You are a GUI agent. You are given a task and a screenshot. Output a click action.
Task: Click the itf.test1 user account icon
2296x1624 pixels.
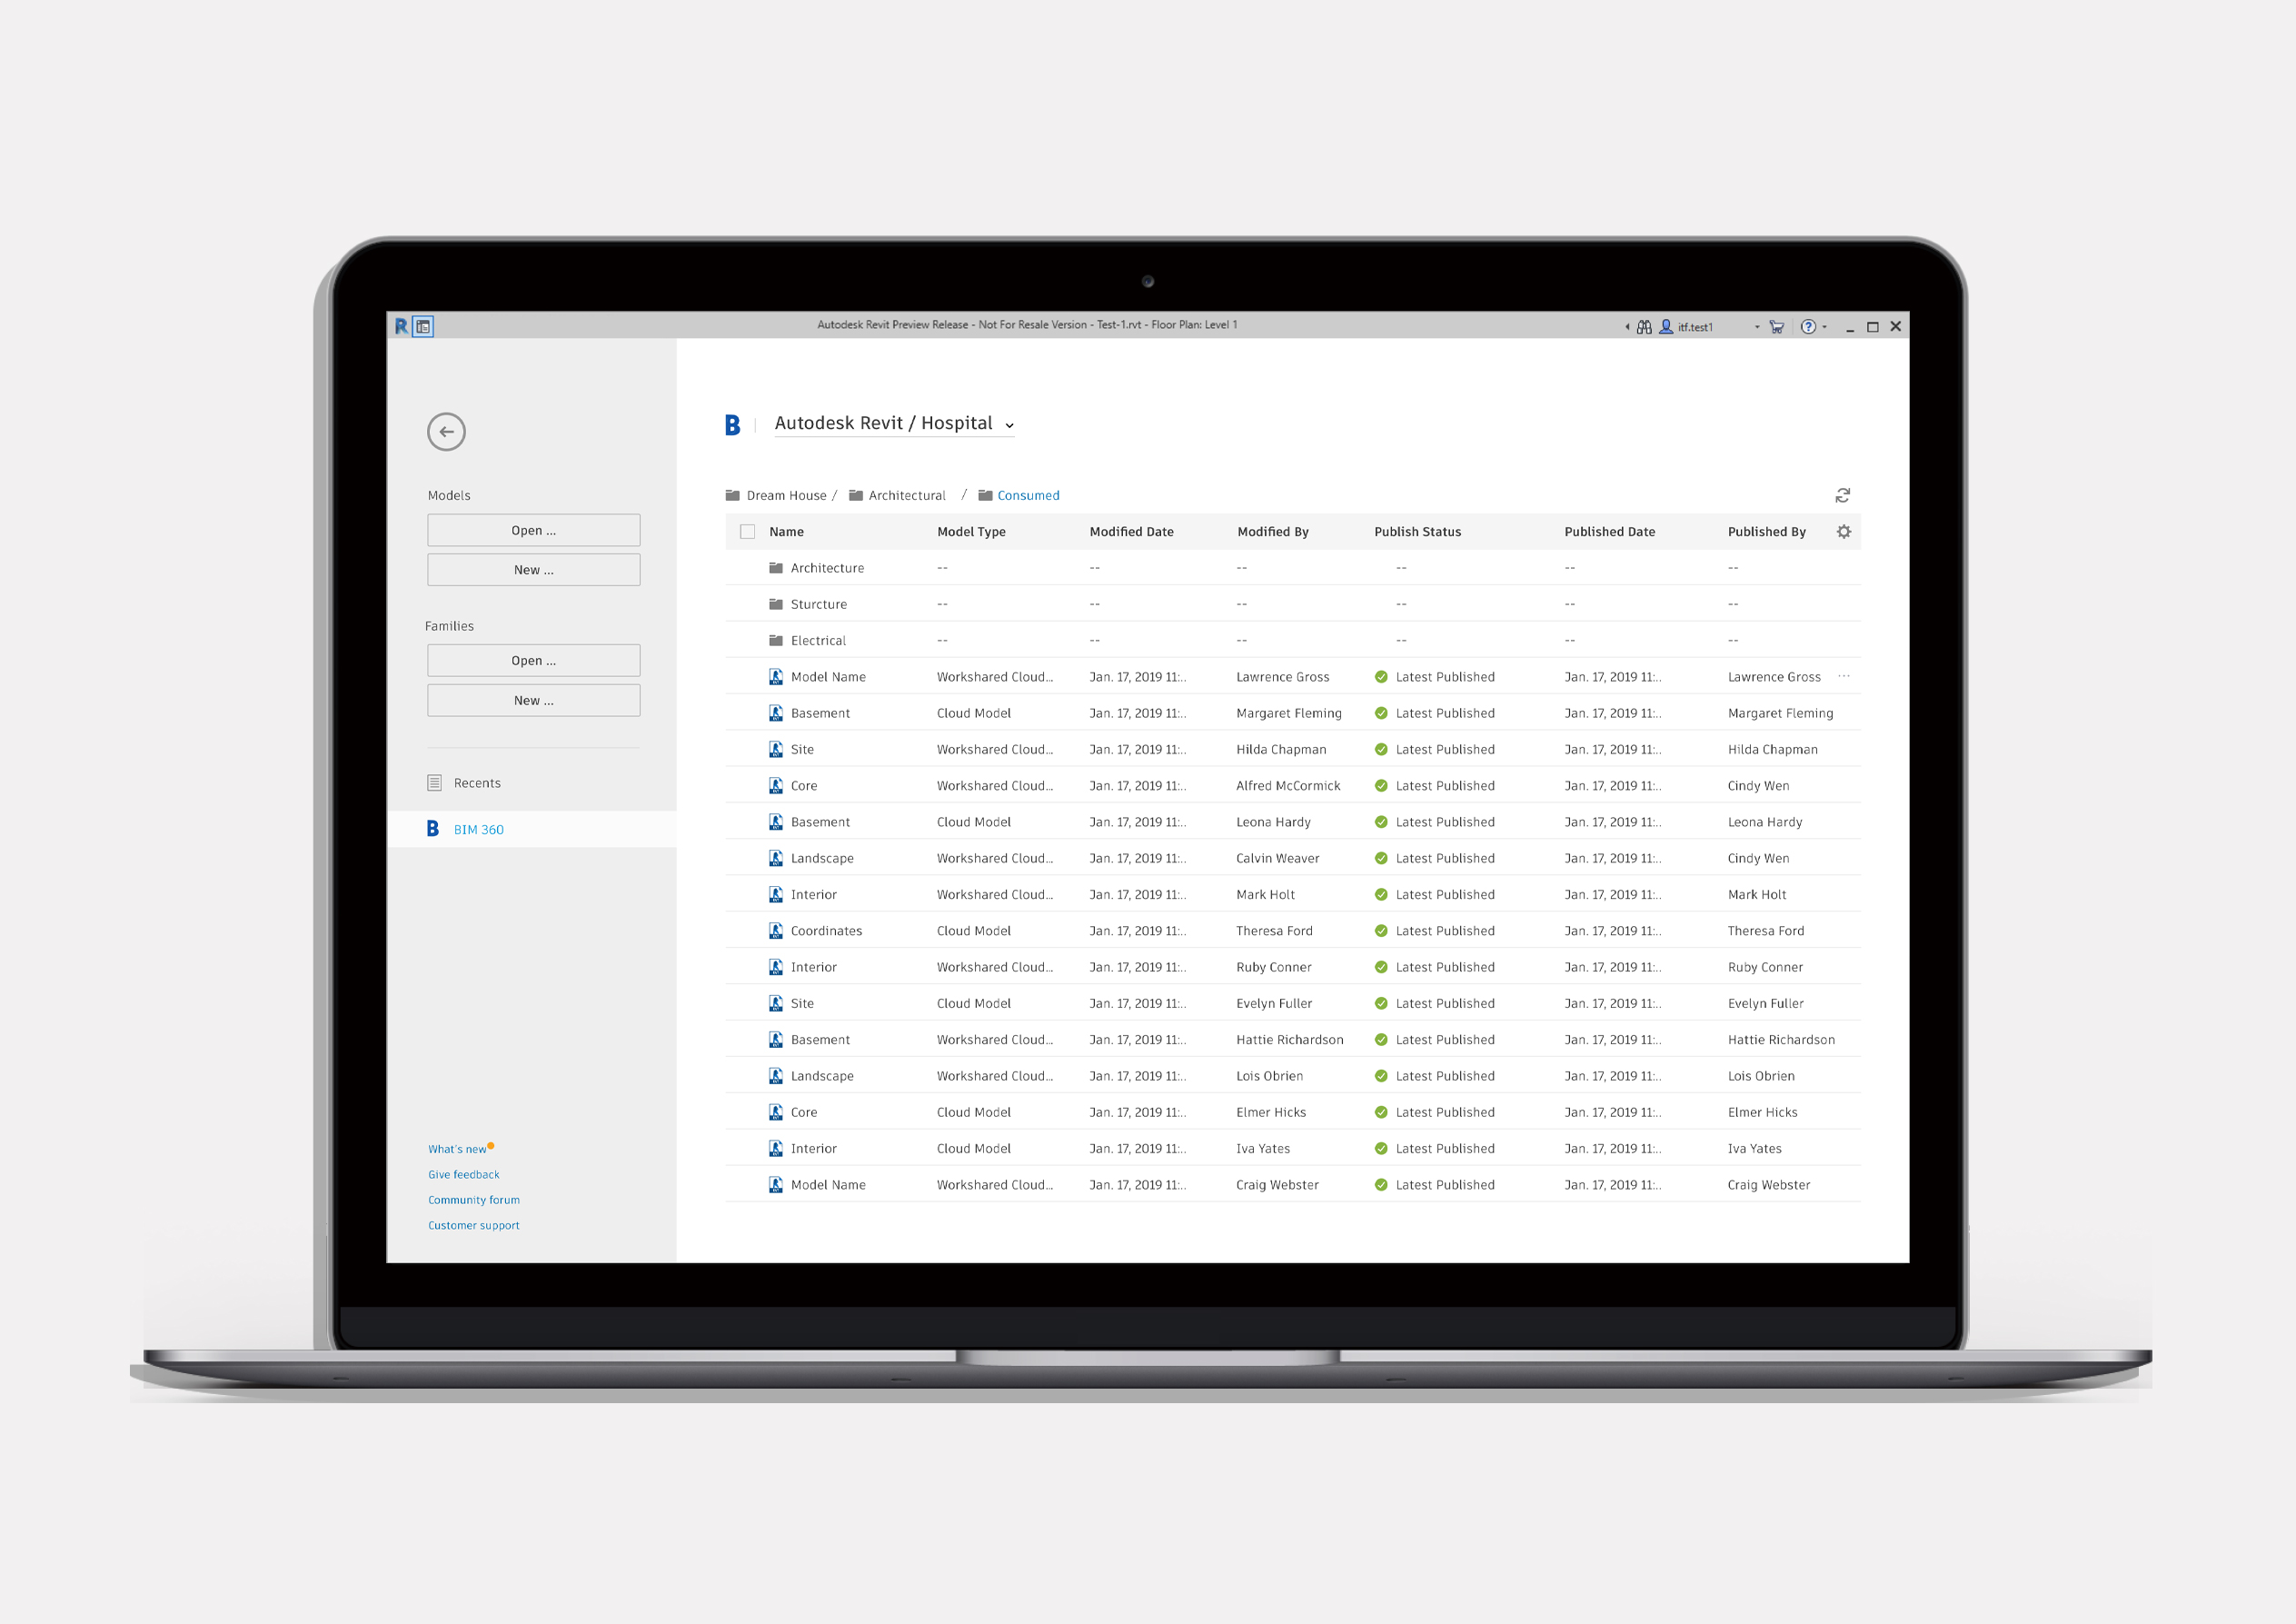[1666, 327]
